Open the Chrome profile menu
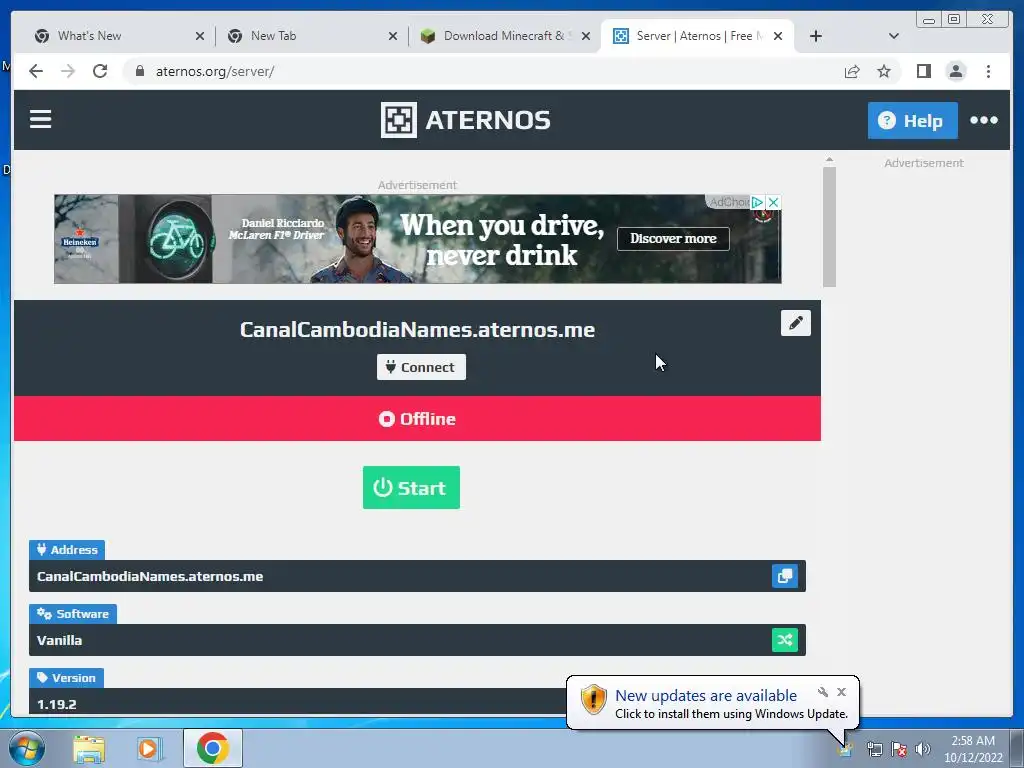 tap(955, 71)
